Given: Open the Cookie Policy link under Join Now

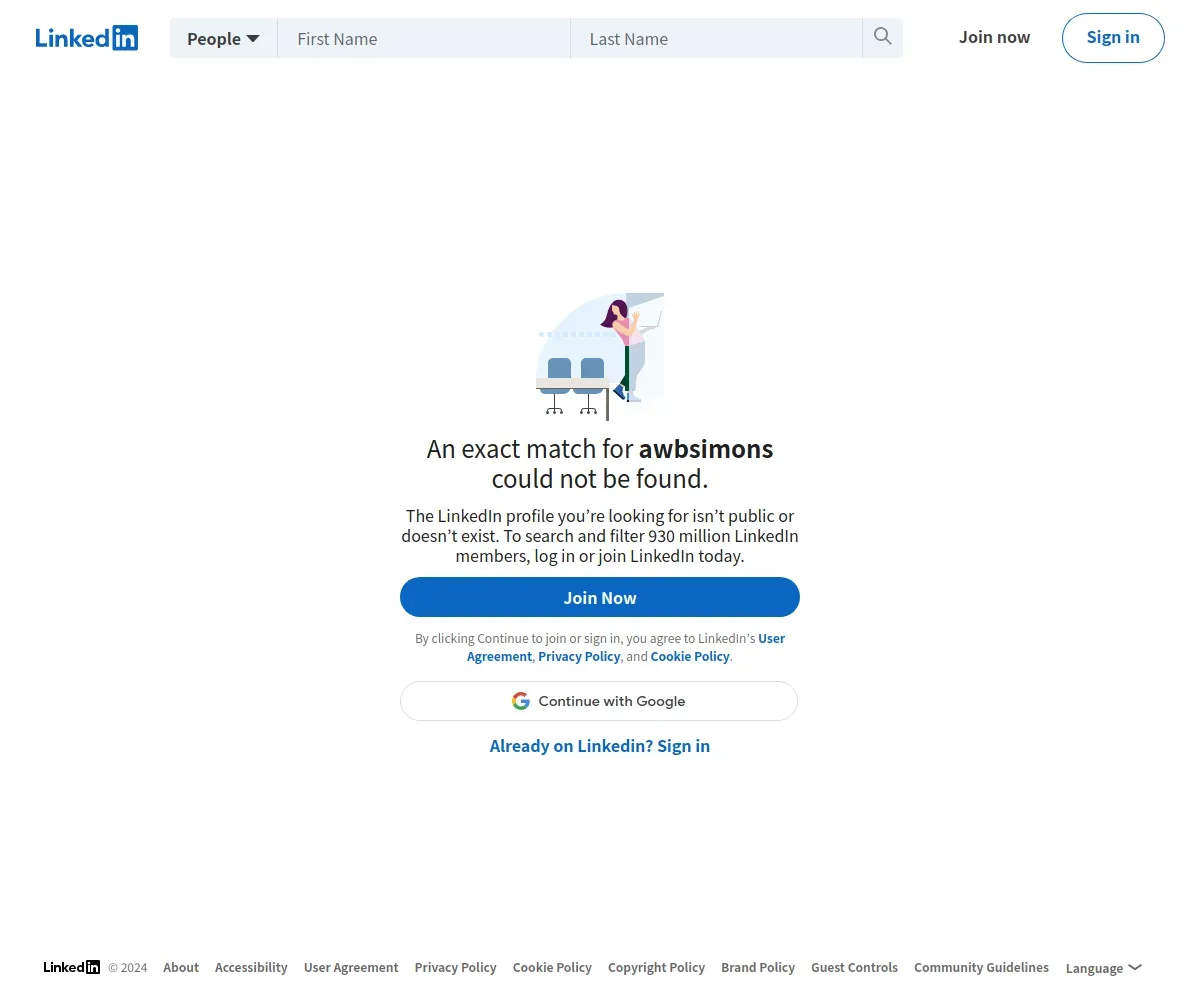Looking at the screenshot, I should click(690, 657).
